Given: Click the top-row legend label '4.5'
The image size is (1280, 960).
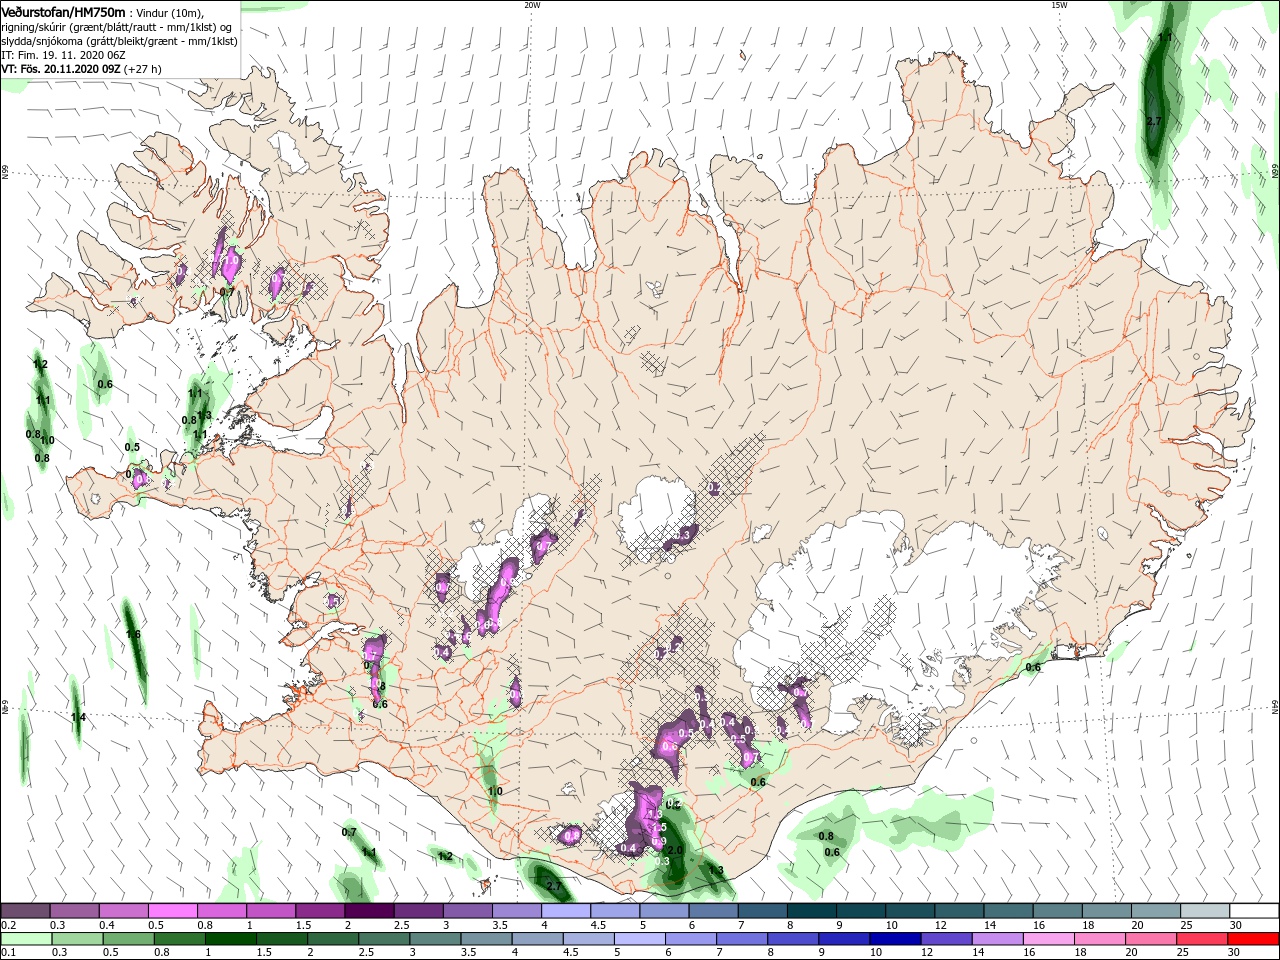Looking at the screenshot, I should pyautogui.click(x=598, y=924).
